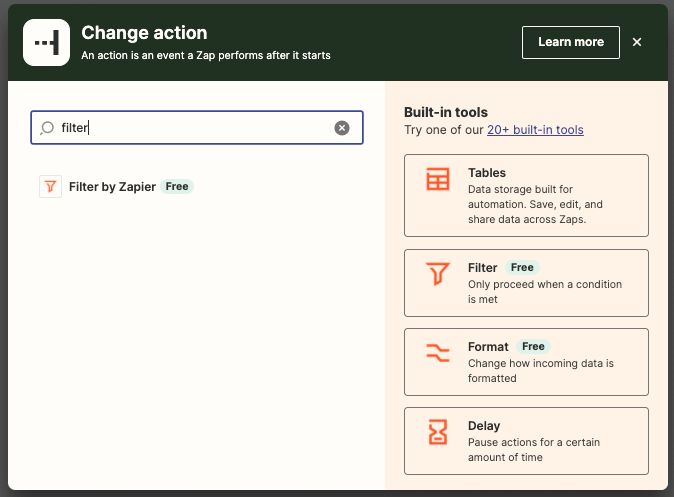Click the Free badge beside Filter by Zapier
This screenshot has width=674, height=497.
pos(177,187)
